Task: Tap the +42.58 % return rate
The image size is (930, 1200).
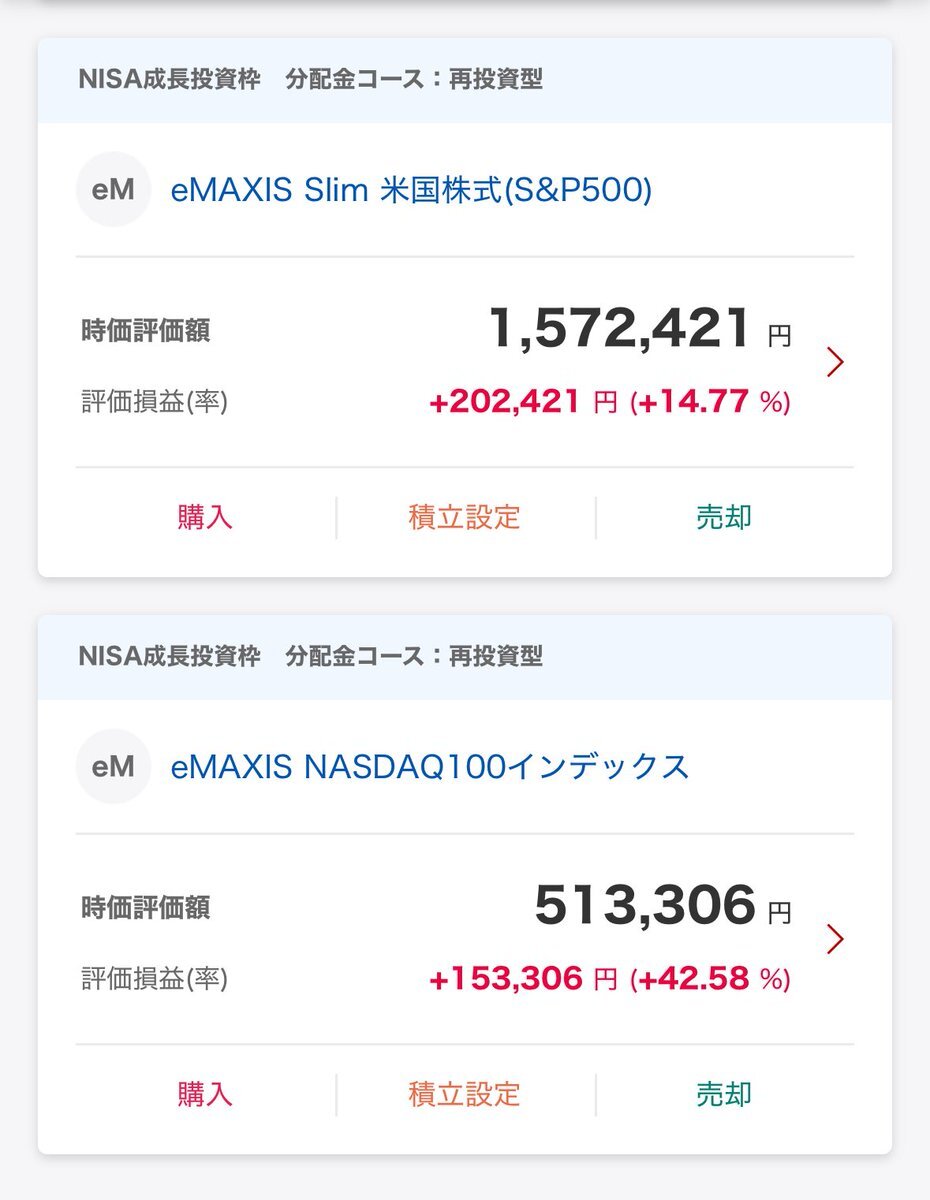Action: tap(710, 979)
